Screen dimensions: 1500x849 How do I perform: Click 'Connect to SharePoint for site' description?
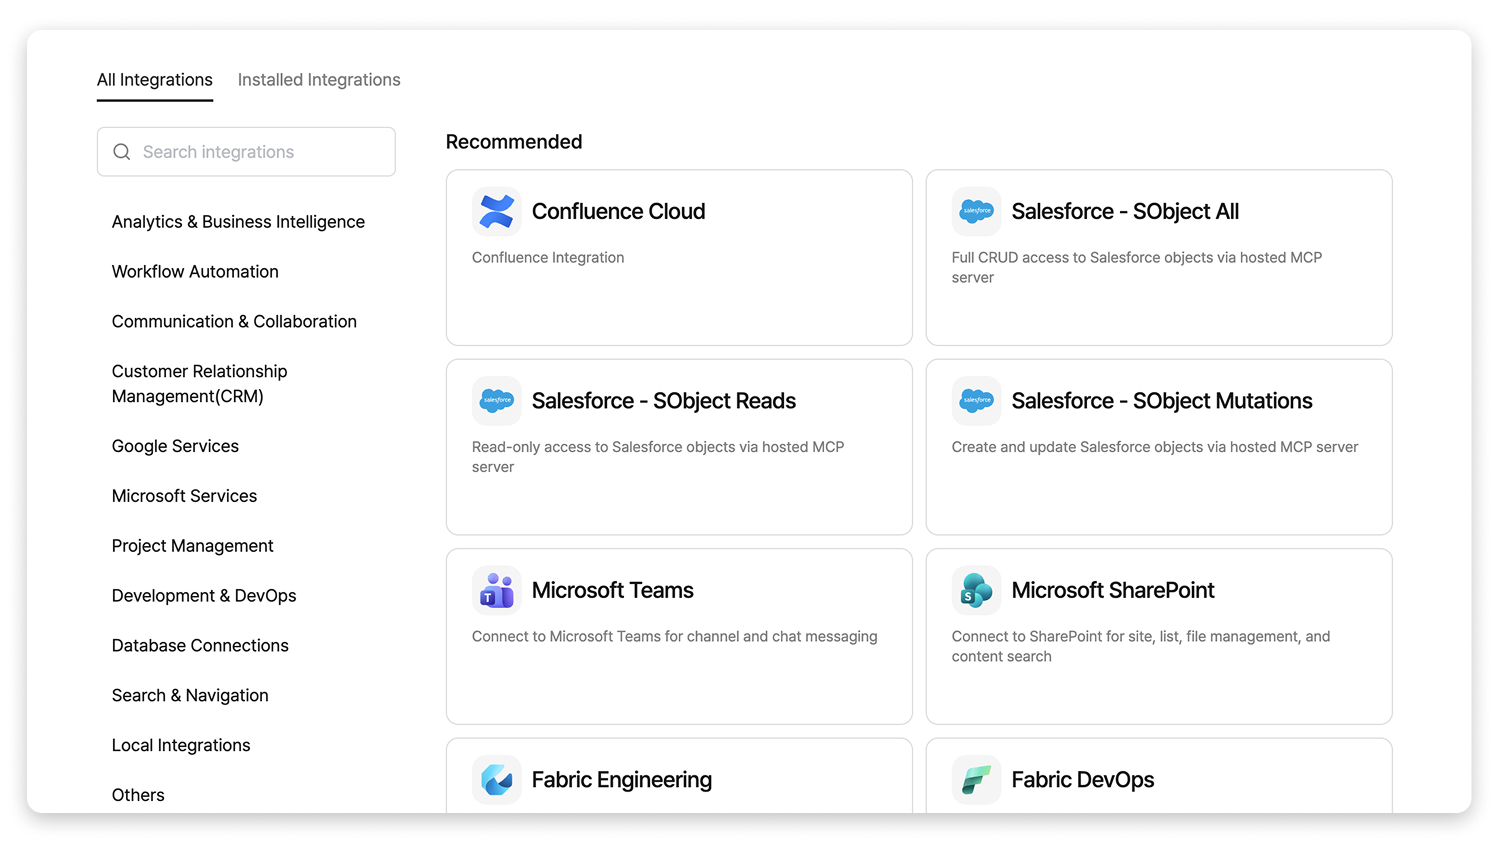(1141, 647)
